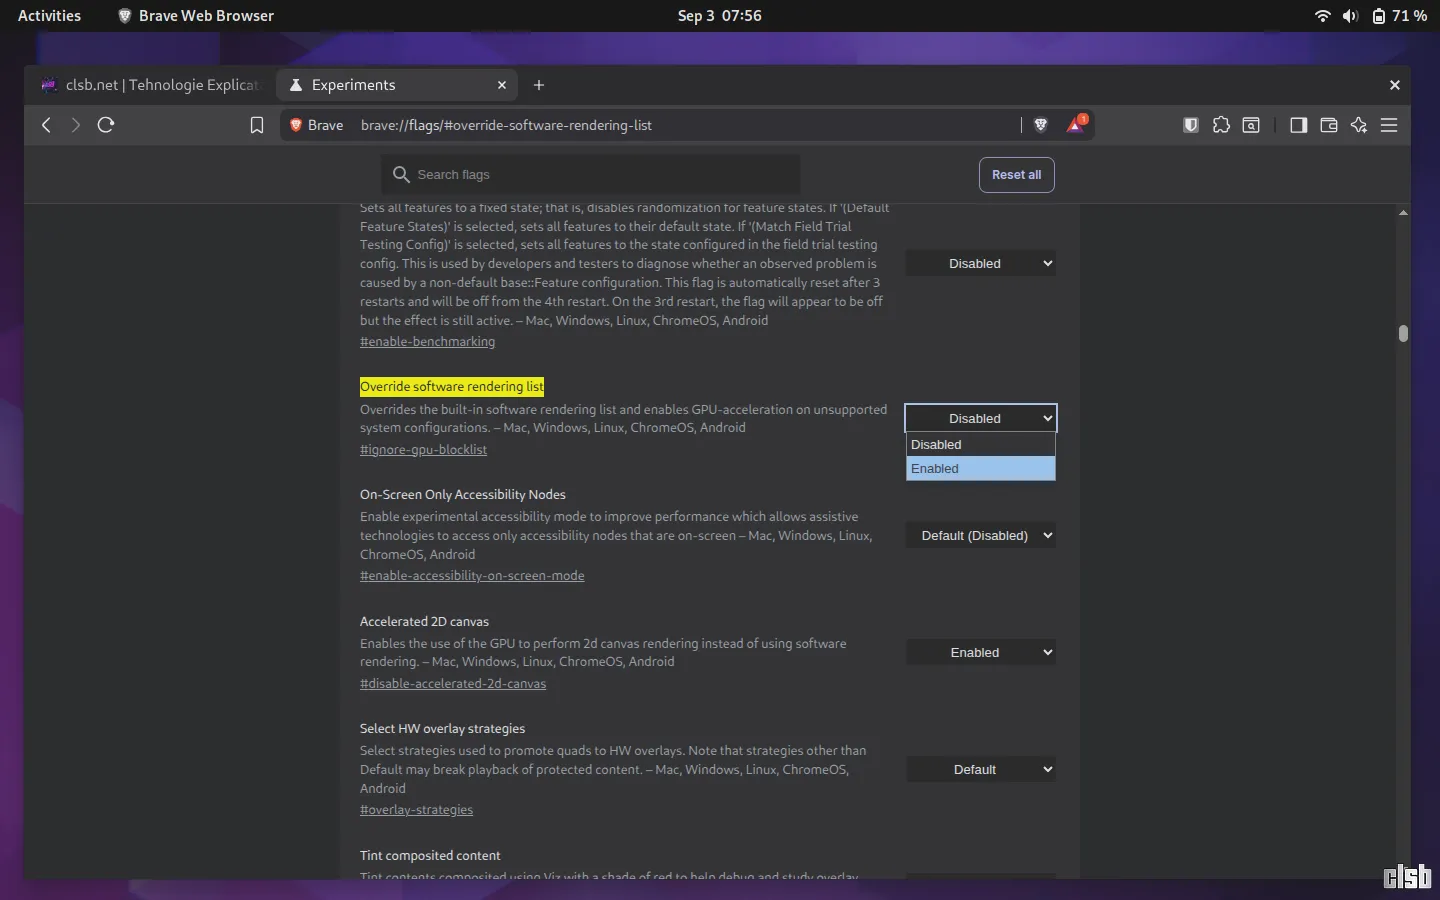Go back with the back arrow

tap(46, 125)
